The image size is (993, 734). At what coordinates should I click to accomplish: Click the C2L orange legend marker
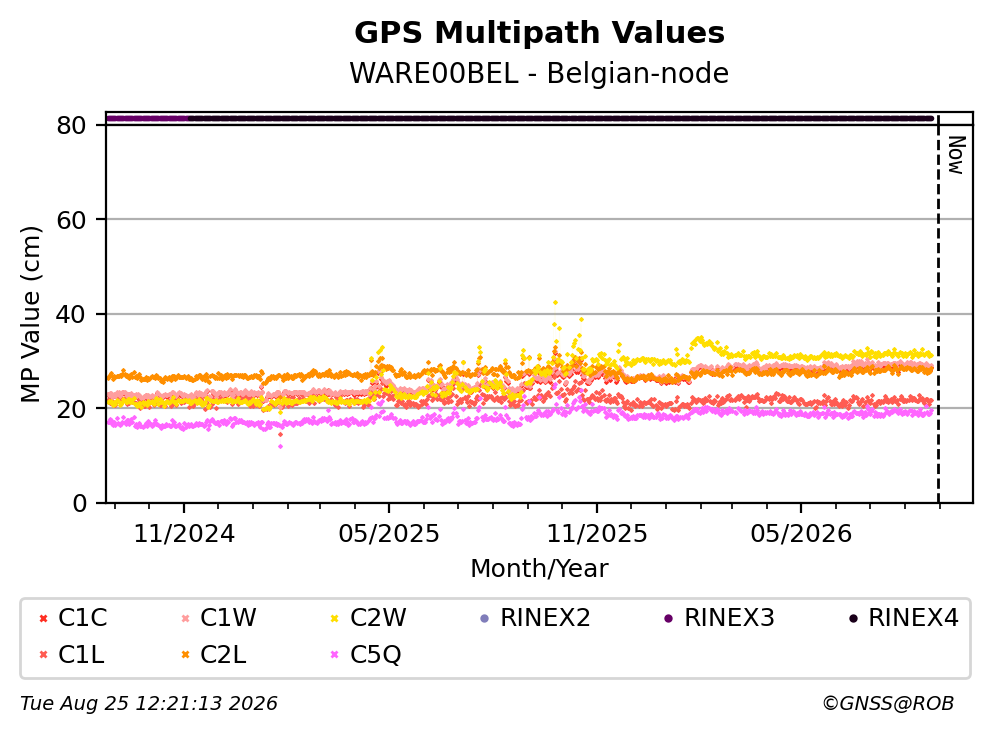[186, 655]
